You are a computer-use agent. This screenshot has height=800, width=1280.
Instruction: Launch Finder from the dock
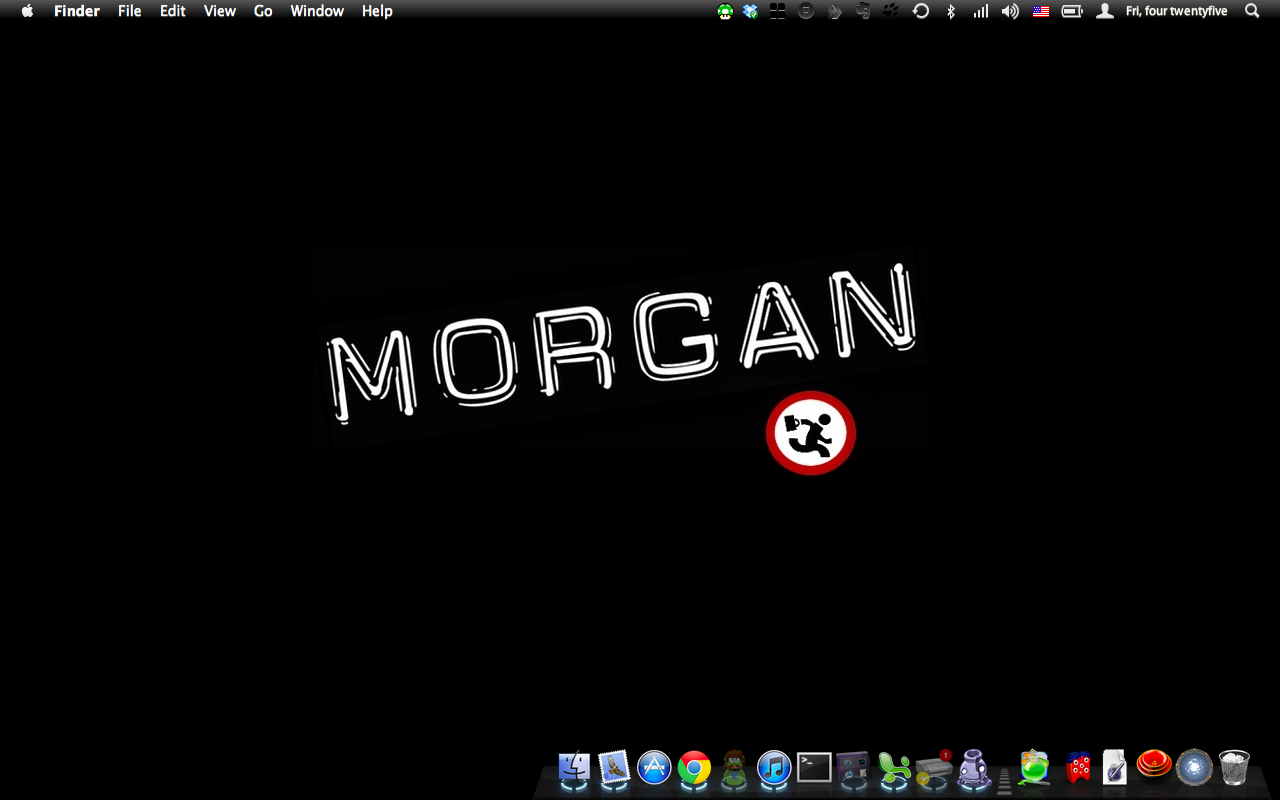[575, 768]
